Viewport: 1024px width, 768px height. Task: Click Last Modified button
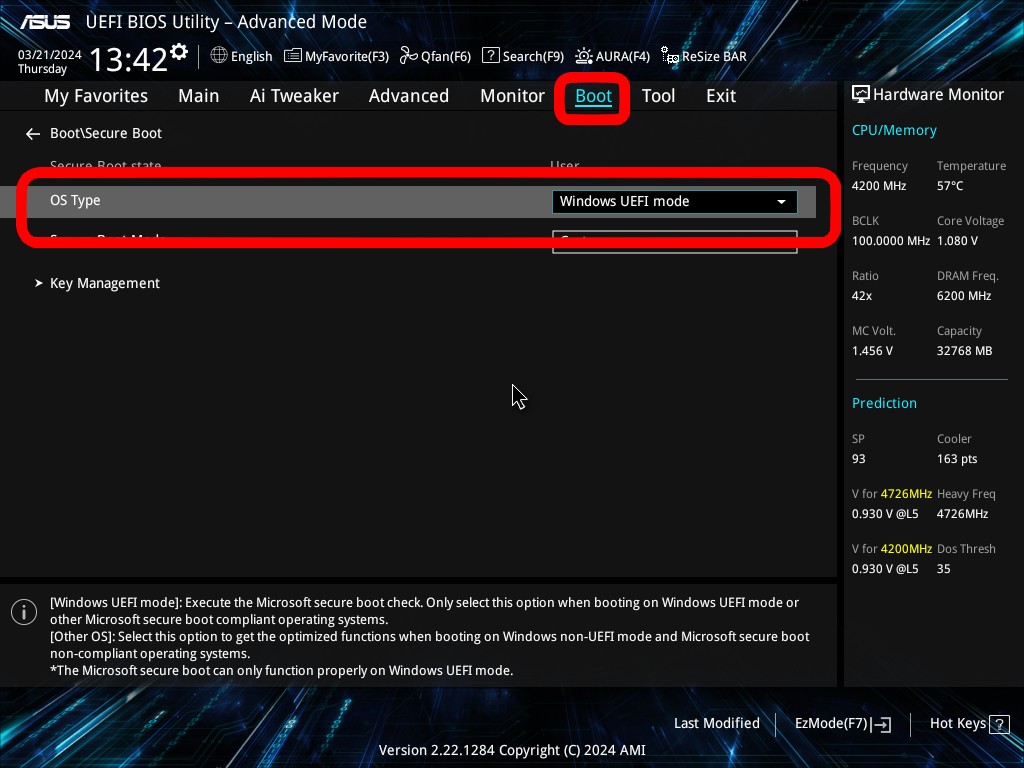pos(716,724)
